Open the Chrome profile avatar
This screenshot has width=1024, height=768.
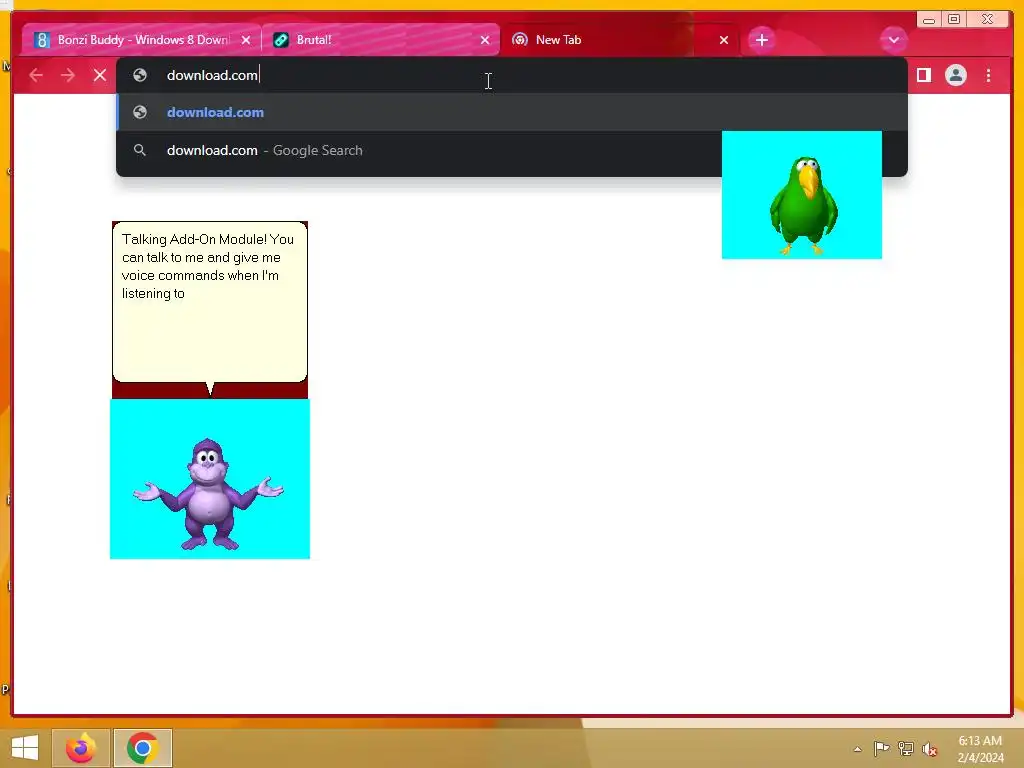955,75
